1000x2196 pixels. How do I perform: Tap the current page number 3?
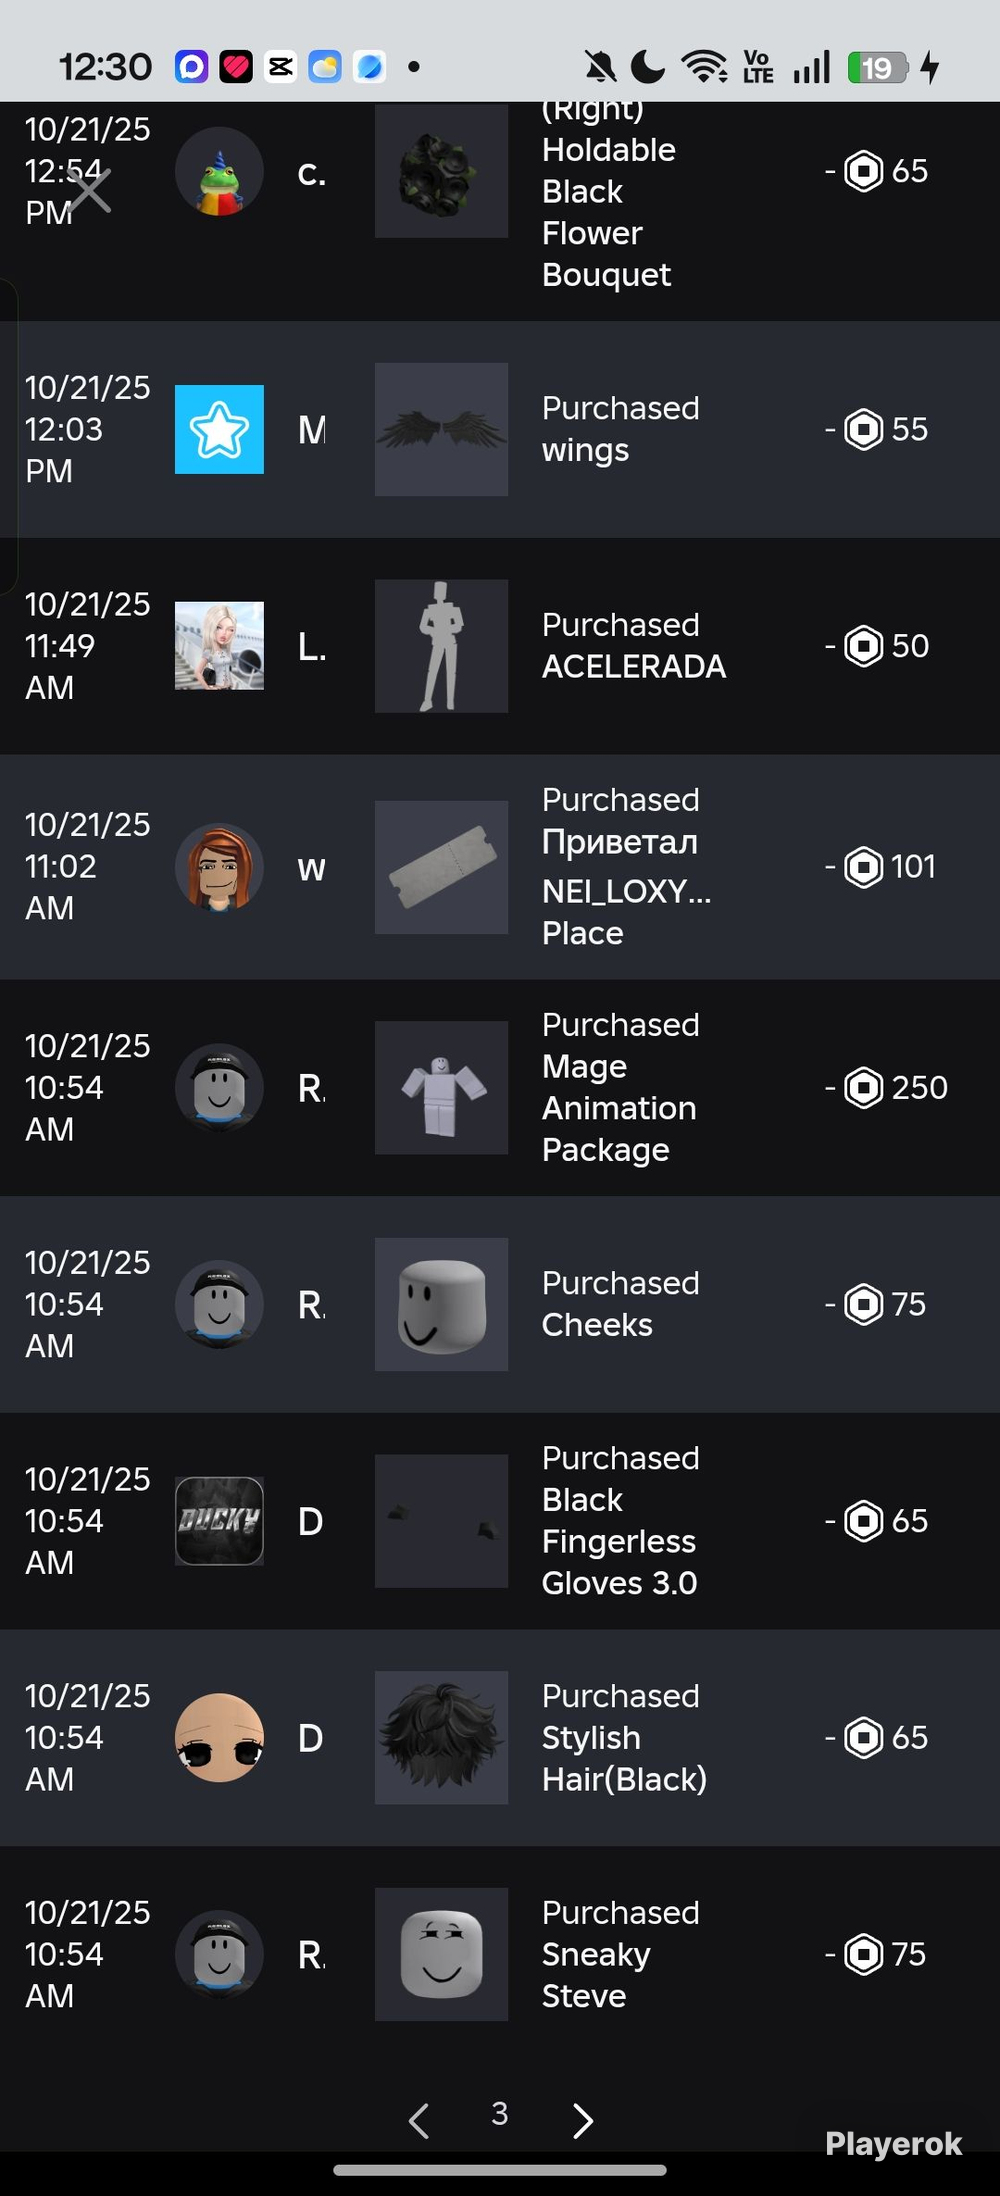pos(500,2113)
